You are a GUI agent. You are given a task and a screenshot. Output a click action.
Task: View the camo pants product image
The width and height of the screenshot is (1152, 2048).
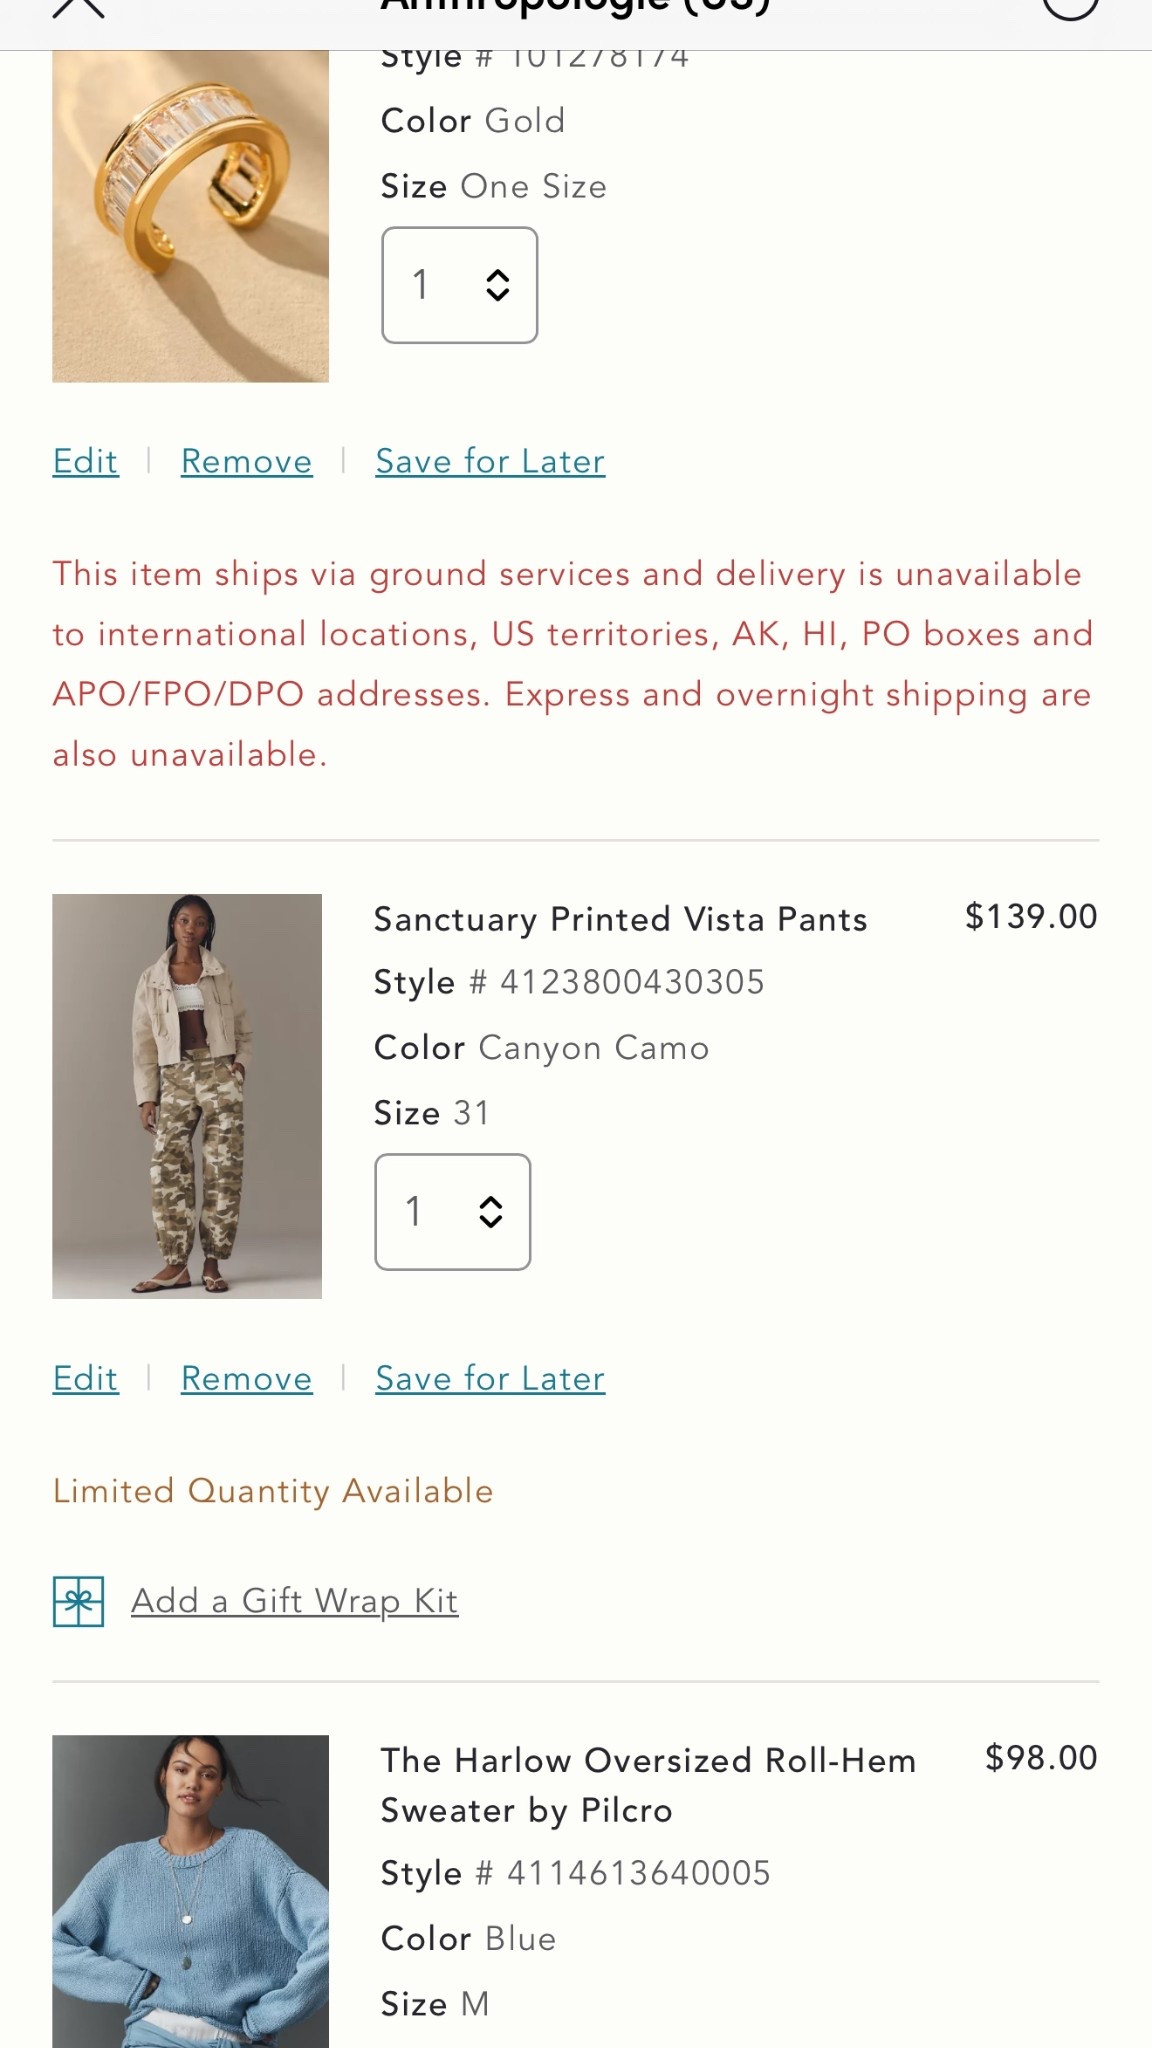[187, 1096]
